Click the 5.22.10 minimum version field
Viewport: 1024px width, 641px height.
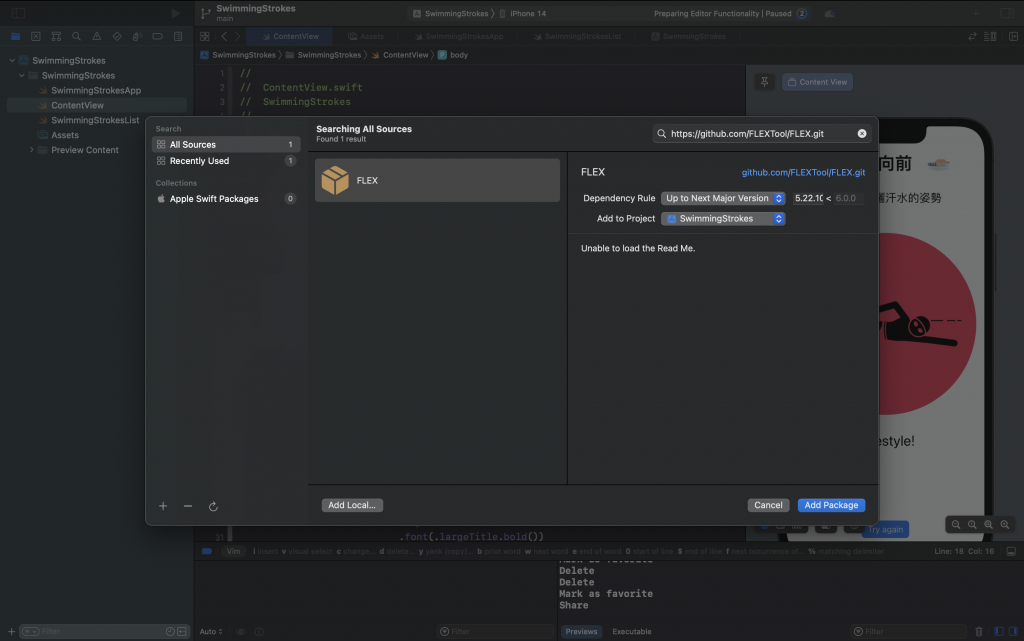(808, 198)
